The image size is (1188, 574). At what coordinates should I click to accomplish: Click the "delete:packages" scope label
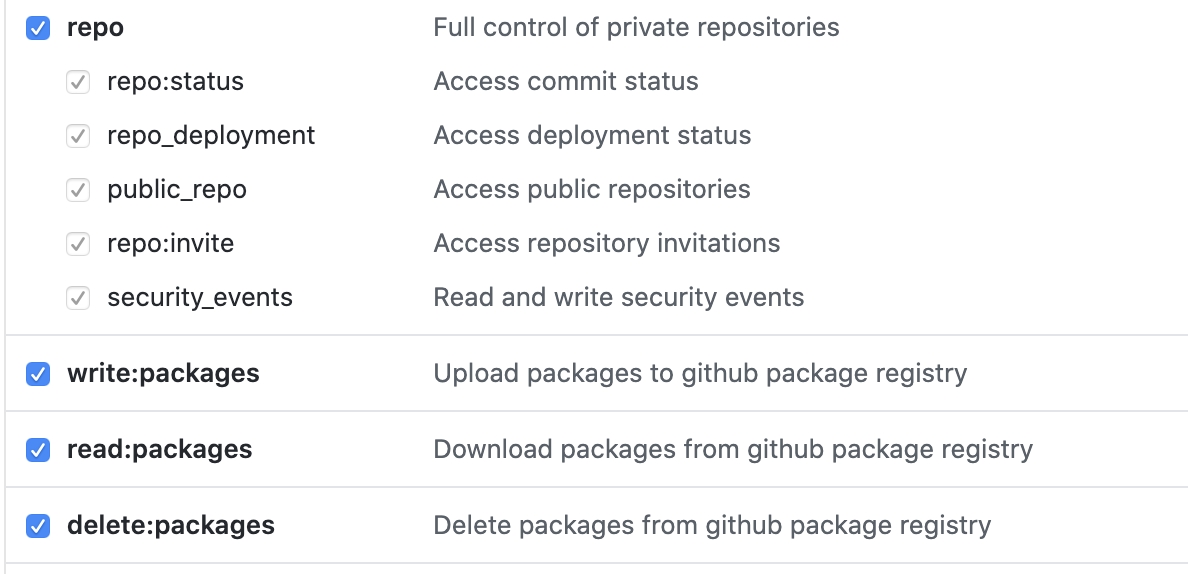tap(170, 526)
